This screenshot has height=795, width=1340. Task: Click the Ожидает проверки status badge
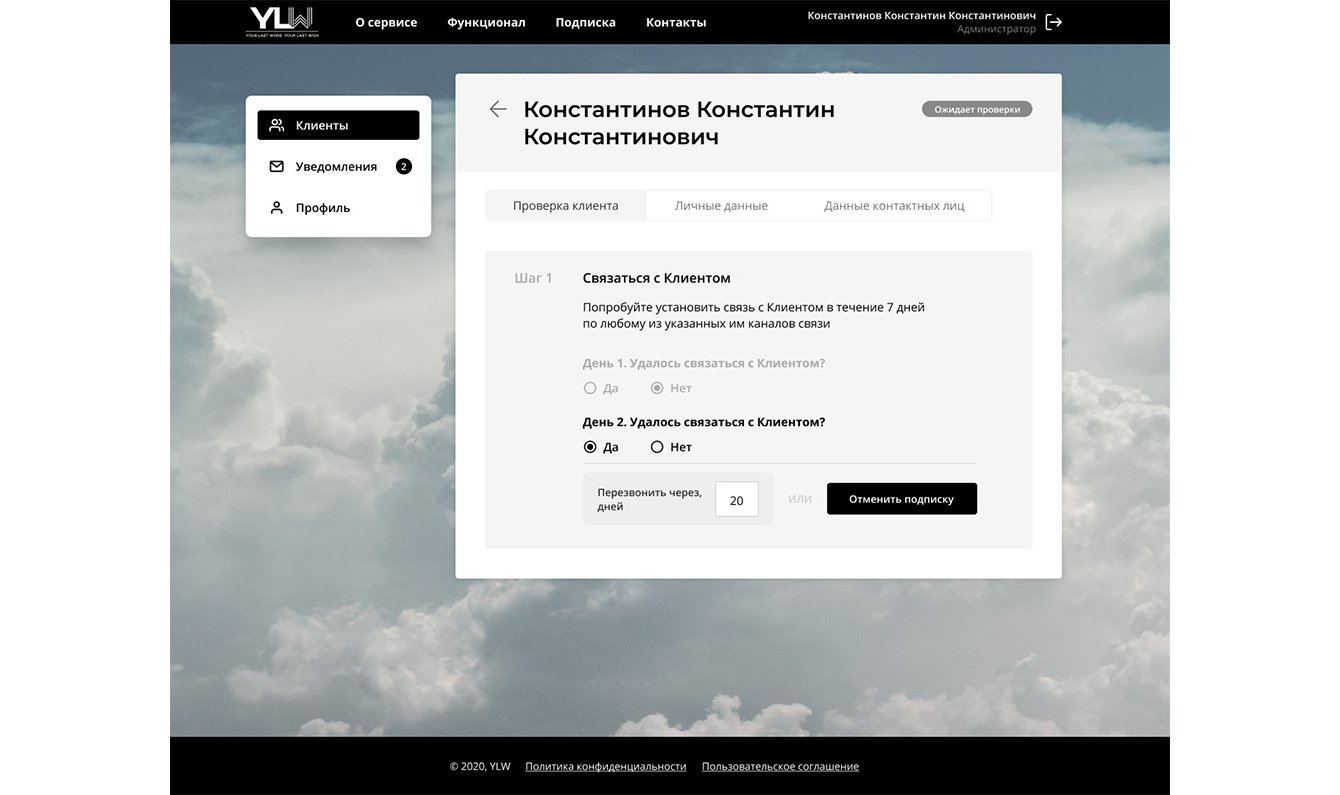coord(977,109)
